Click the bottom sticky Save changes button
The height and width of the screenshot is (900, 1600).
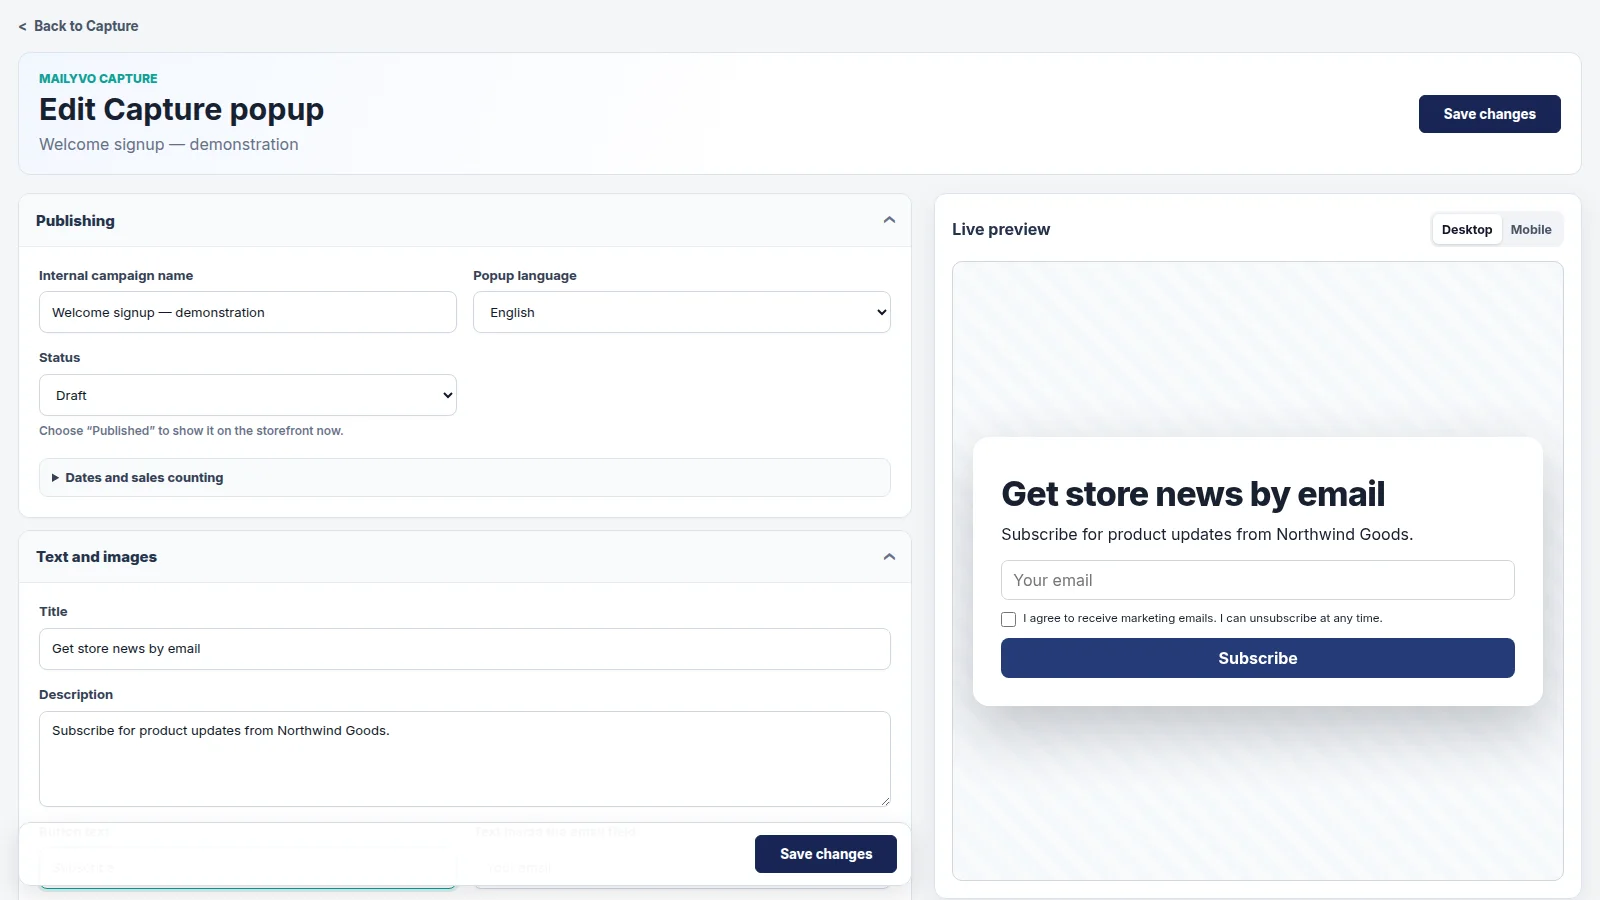[x=826, y=854]
